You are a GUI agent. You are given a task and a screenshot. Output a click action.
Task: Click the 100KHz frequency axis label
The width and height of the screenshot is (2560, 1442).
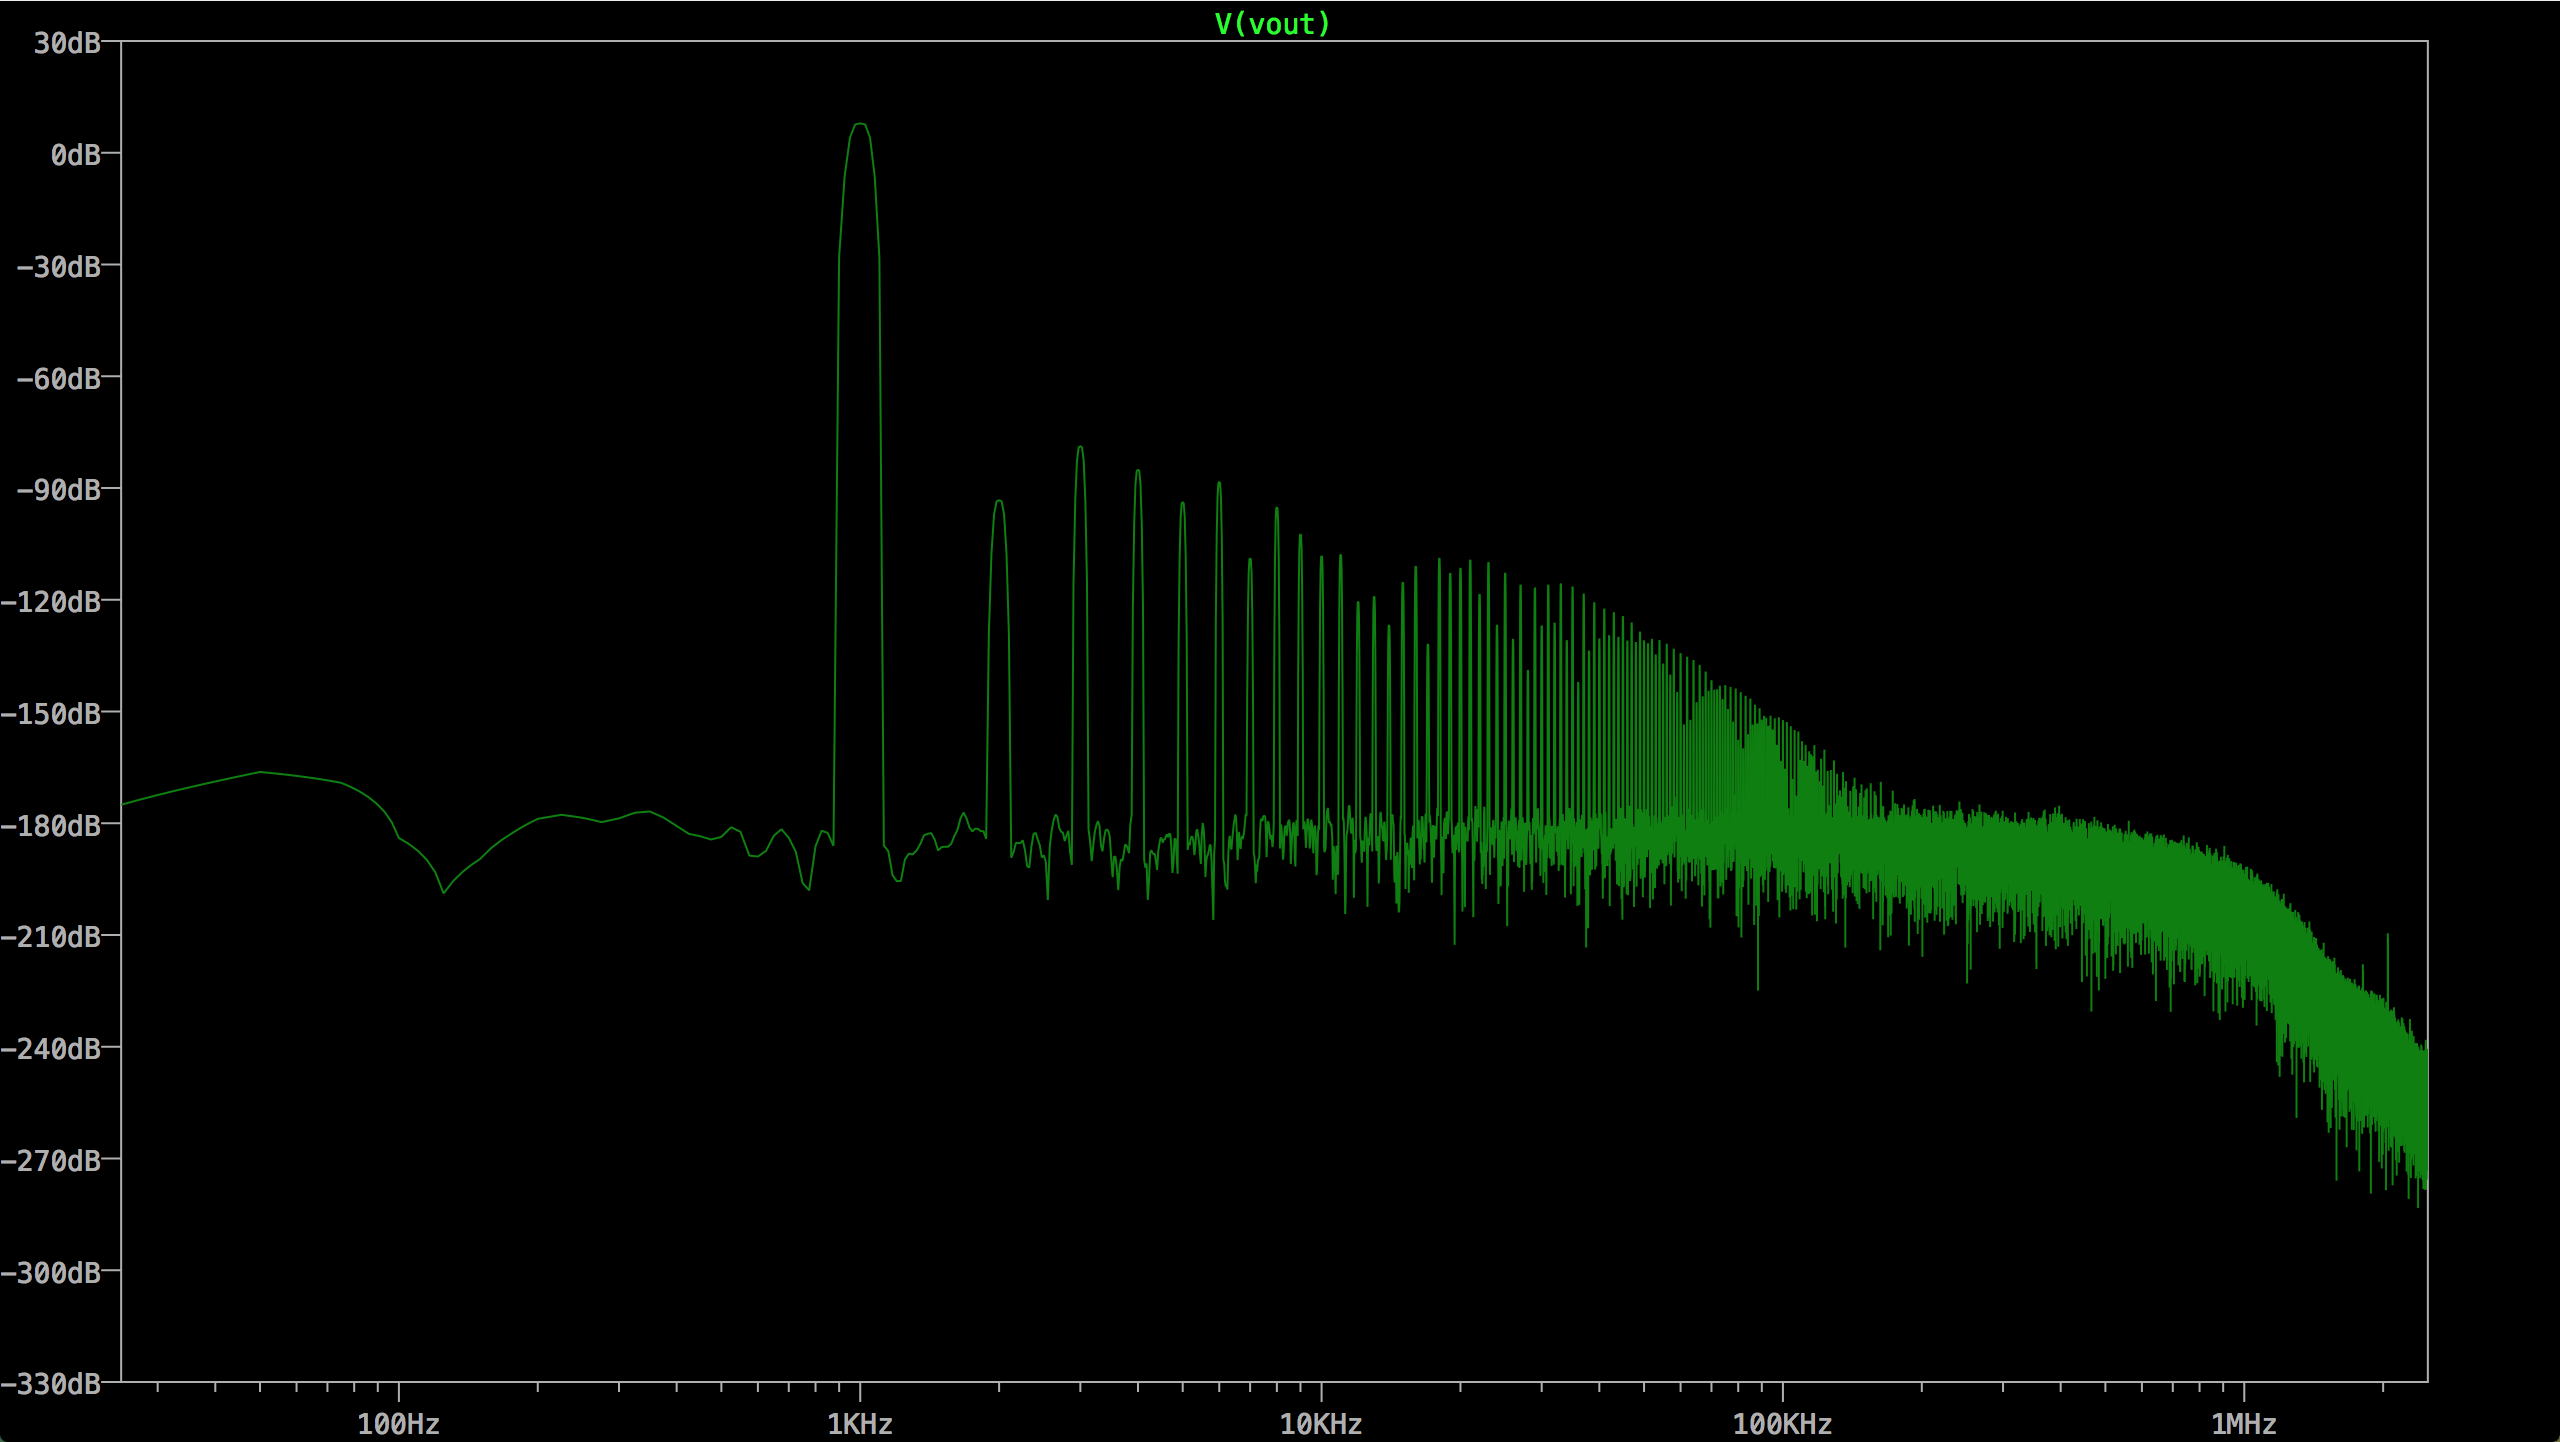[x=1782, y=1424]
